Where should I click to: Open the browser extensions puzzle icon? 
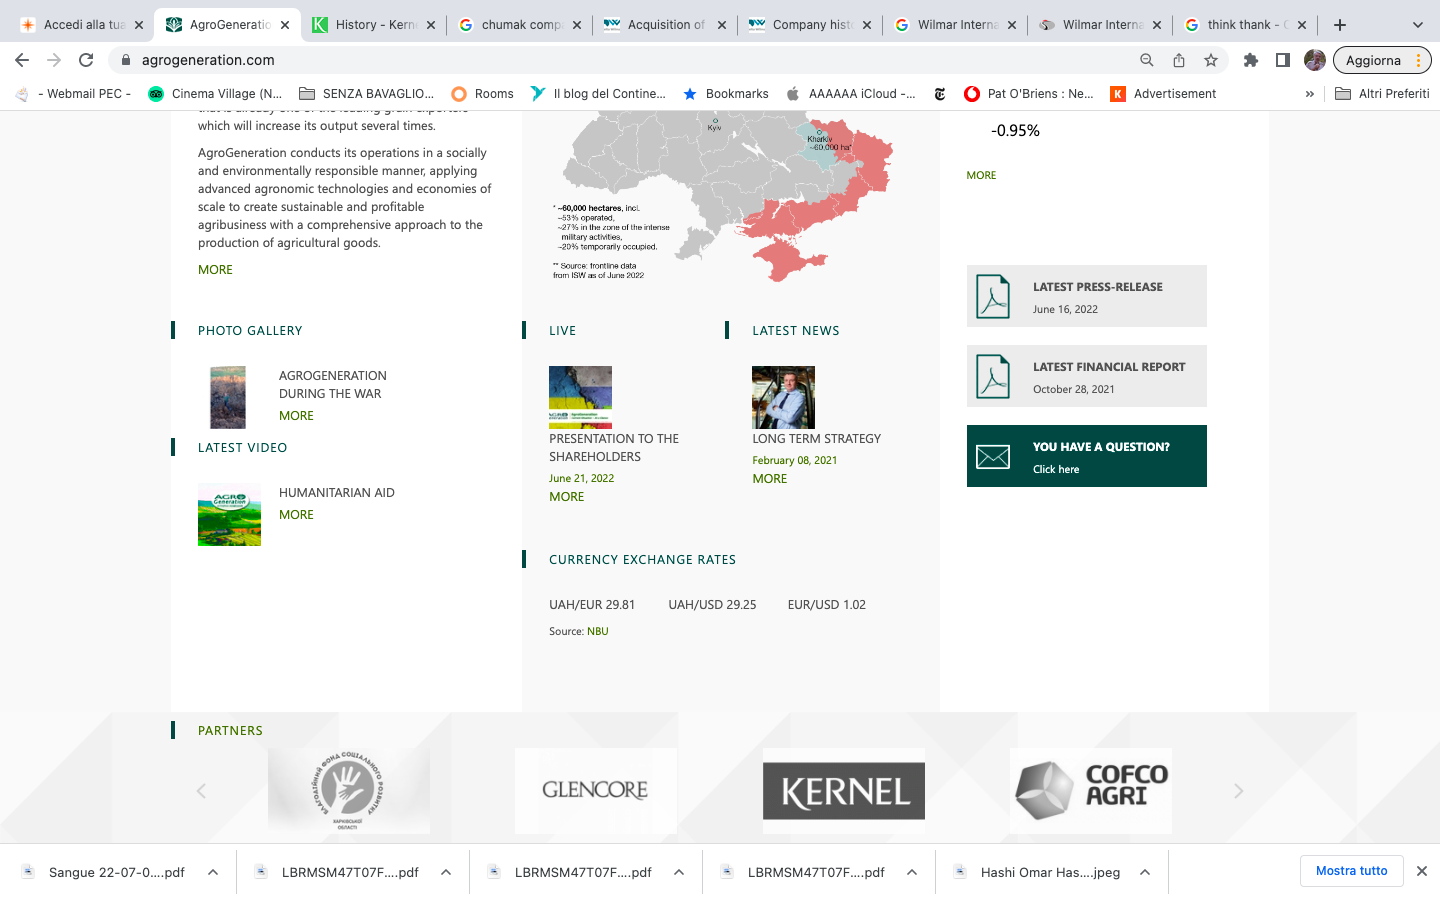tap(1250, 60)
